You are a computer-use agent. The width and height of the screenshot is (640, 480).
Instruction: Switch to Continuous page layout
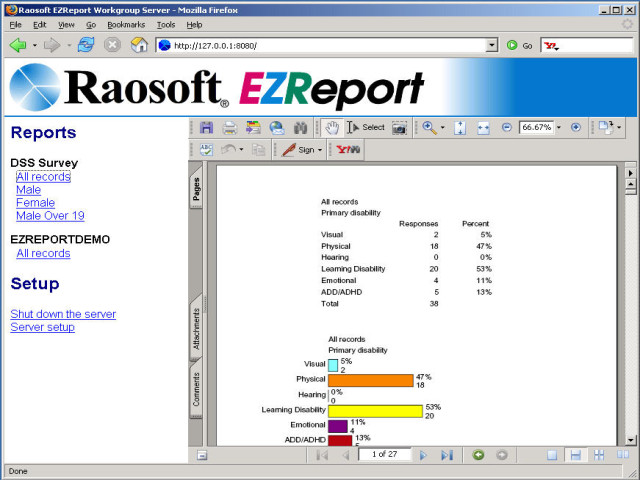pos(576,455)
